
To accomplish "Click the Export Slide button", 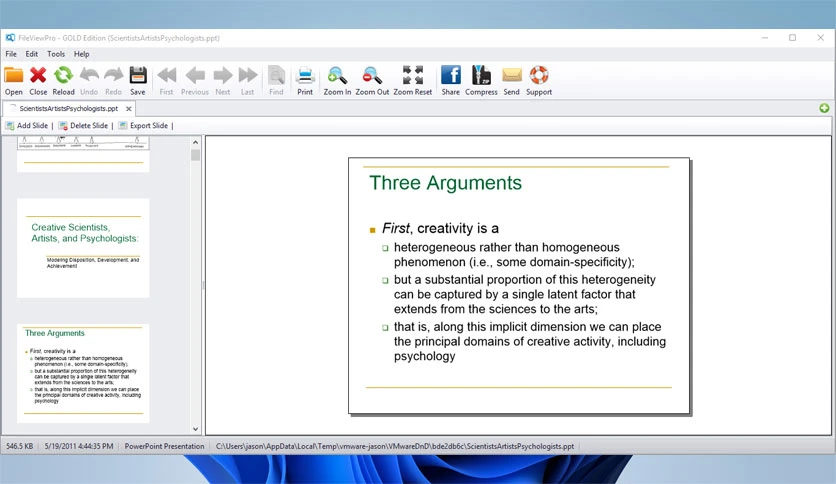I will 143,126.
